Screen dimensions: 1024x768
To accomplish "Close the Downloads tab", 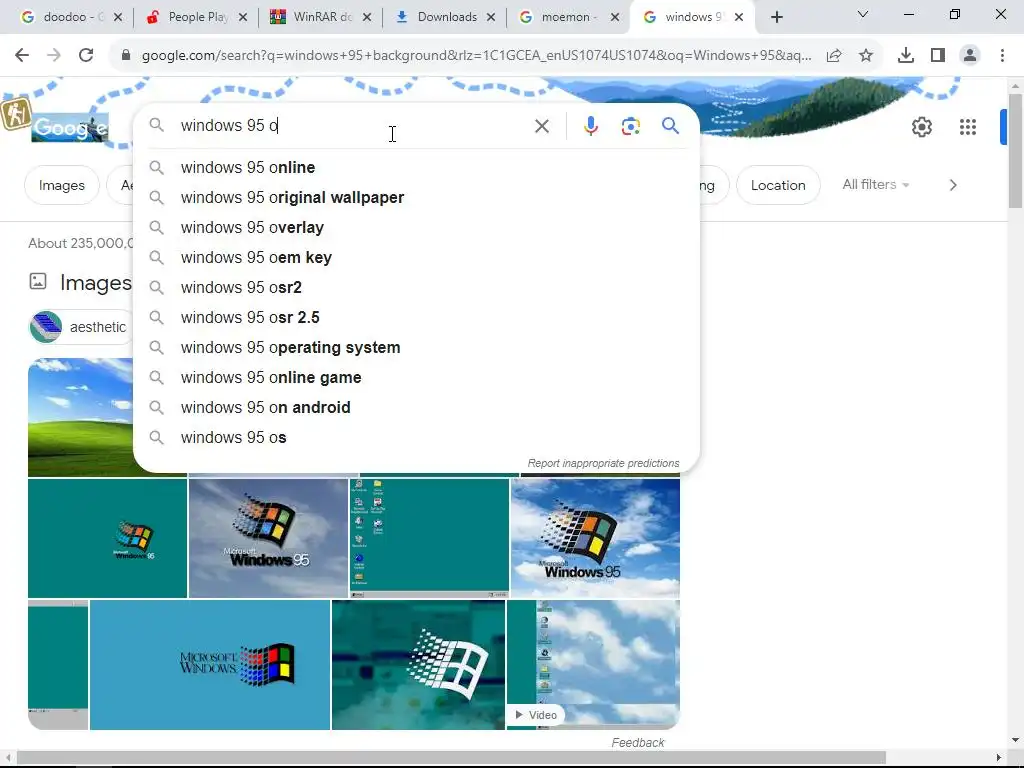I will pyautogui.click(x=491, y=18).
